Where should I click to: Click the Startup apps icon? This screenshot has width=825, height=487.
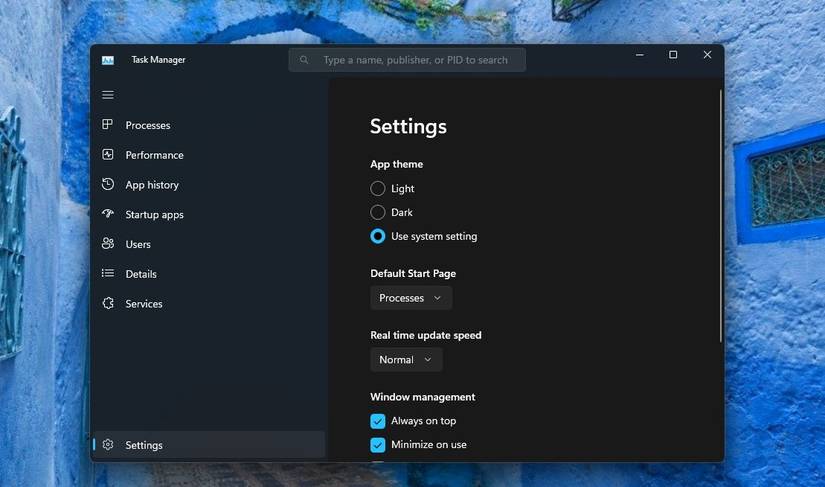pyautogui.click(x=108, y=214)
